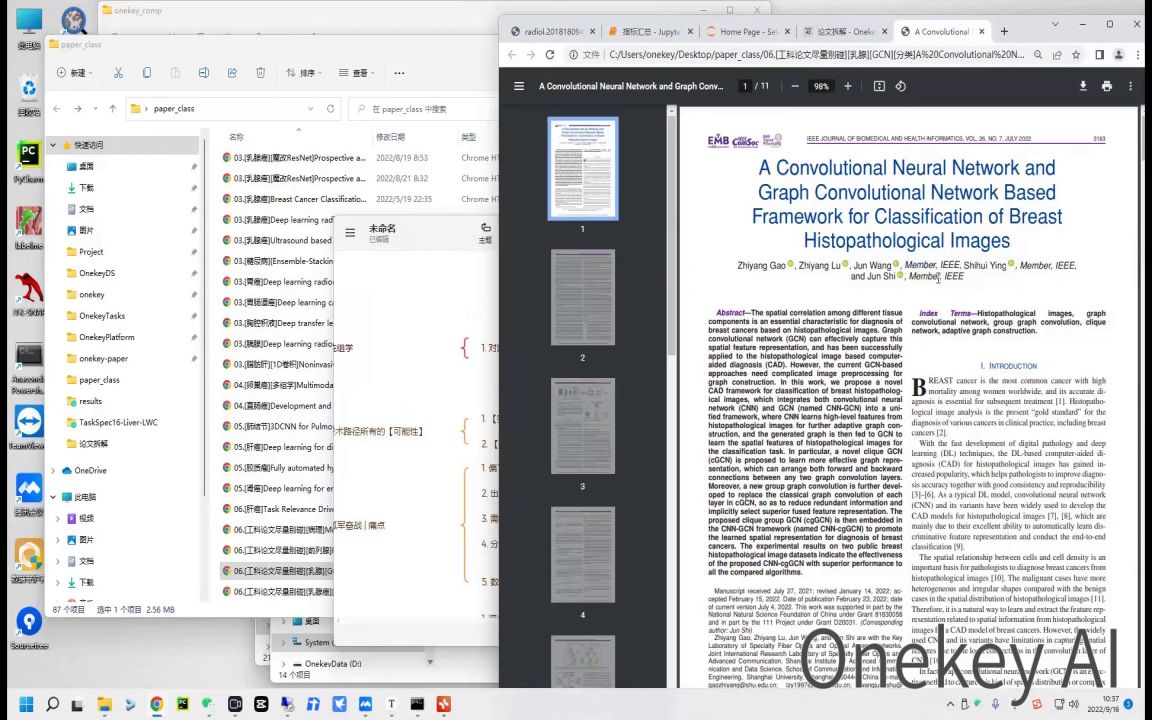Click the Delete icon in File Explorer toolbar
The width and height of the screenshot is (1152, 720).
coord(260,73)
